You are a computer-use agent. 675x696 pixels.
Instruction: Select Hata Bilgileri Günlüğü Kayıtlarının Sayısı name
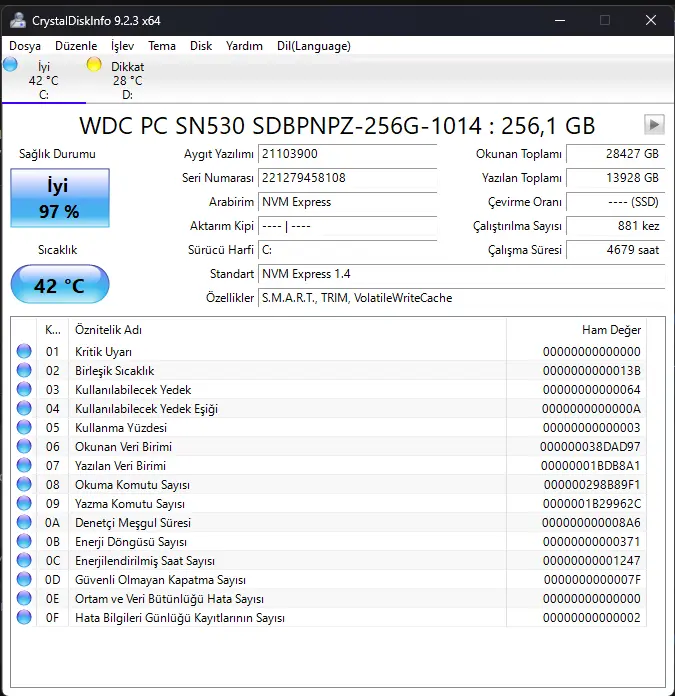(x=180, y=618)
